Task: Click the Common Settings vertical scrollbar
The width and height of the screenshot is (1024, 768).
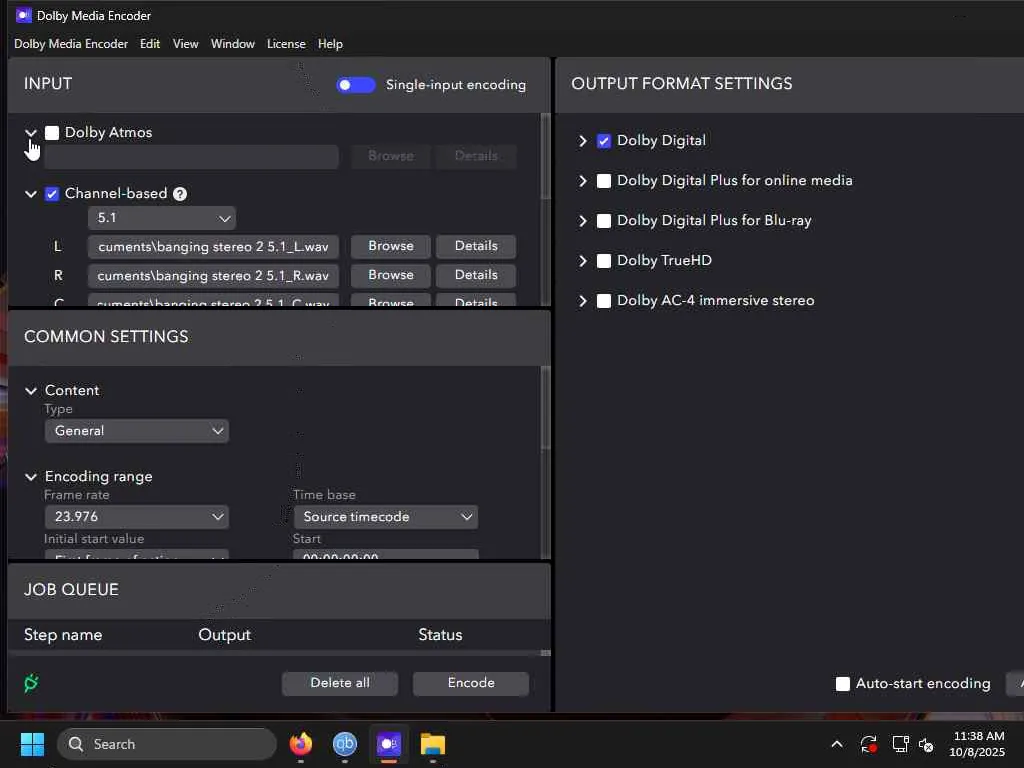Action: point(546,408)
